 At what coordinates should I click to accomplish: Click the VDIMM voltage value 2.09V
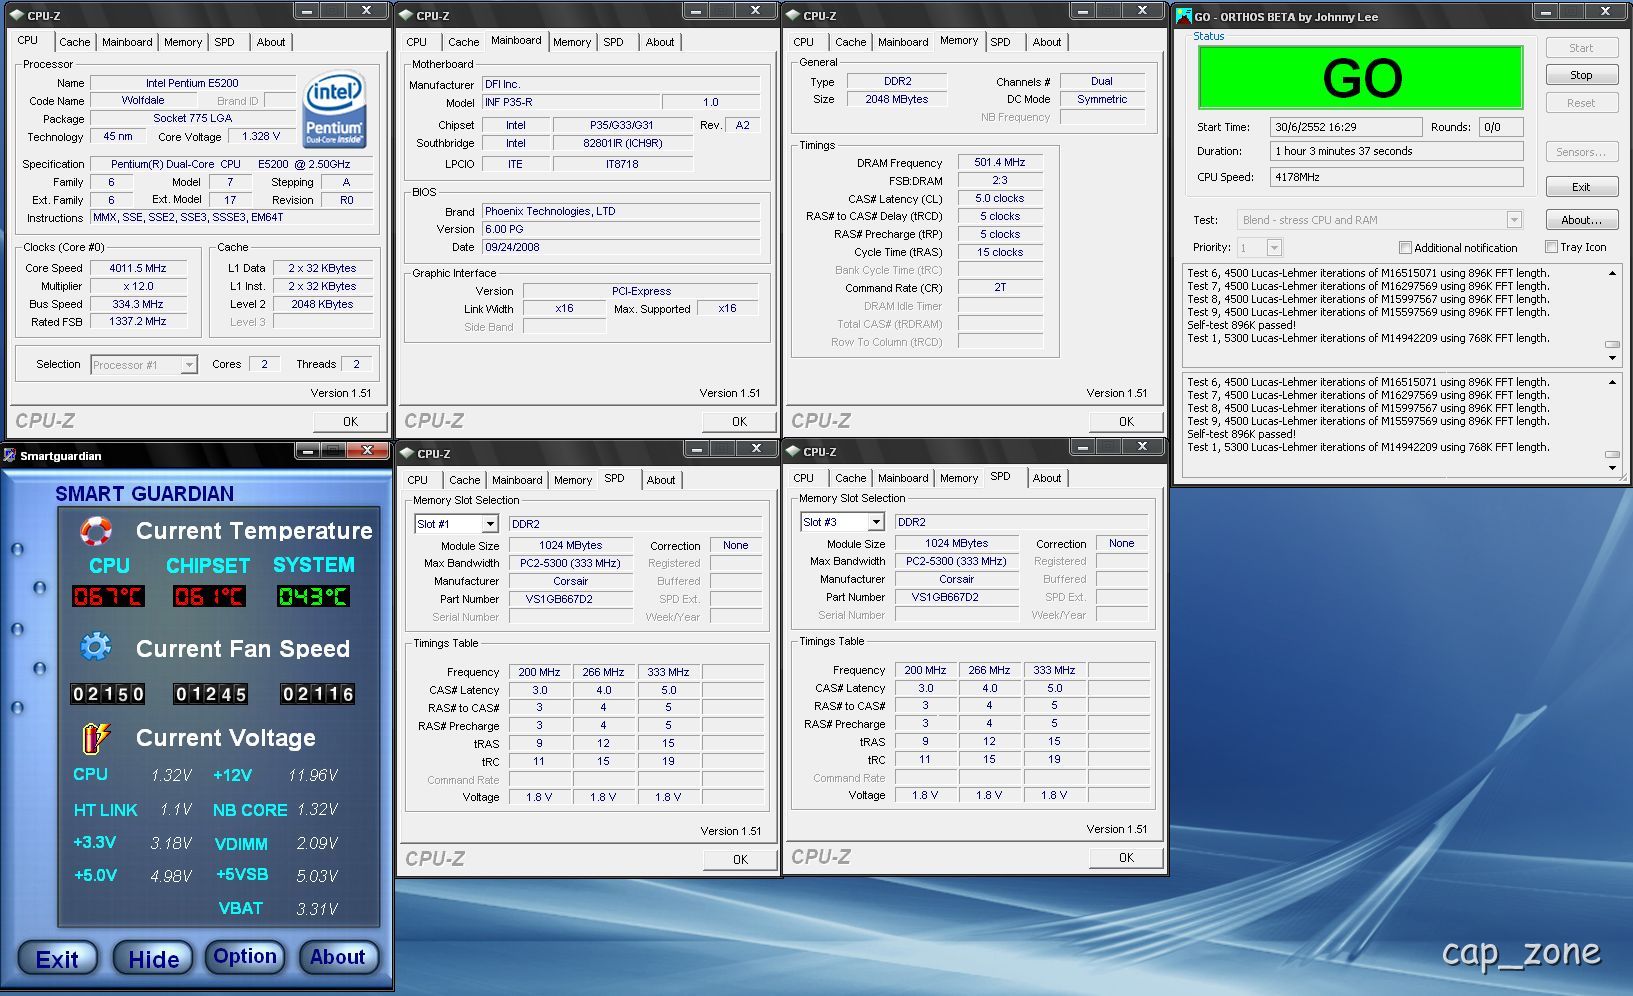click(x=317, y=844)
